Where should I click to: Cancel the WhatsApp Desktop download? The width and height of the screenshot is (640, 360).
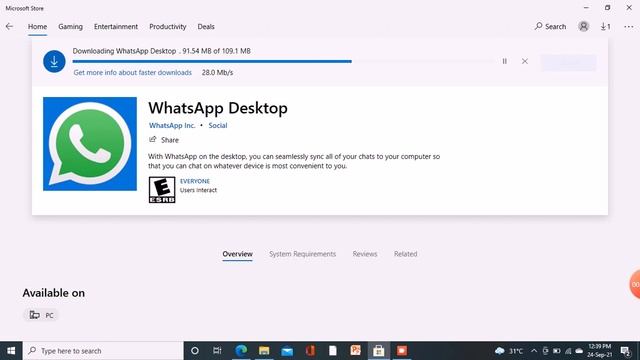[525, 61]
